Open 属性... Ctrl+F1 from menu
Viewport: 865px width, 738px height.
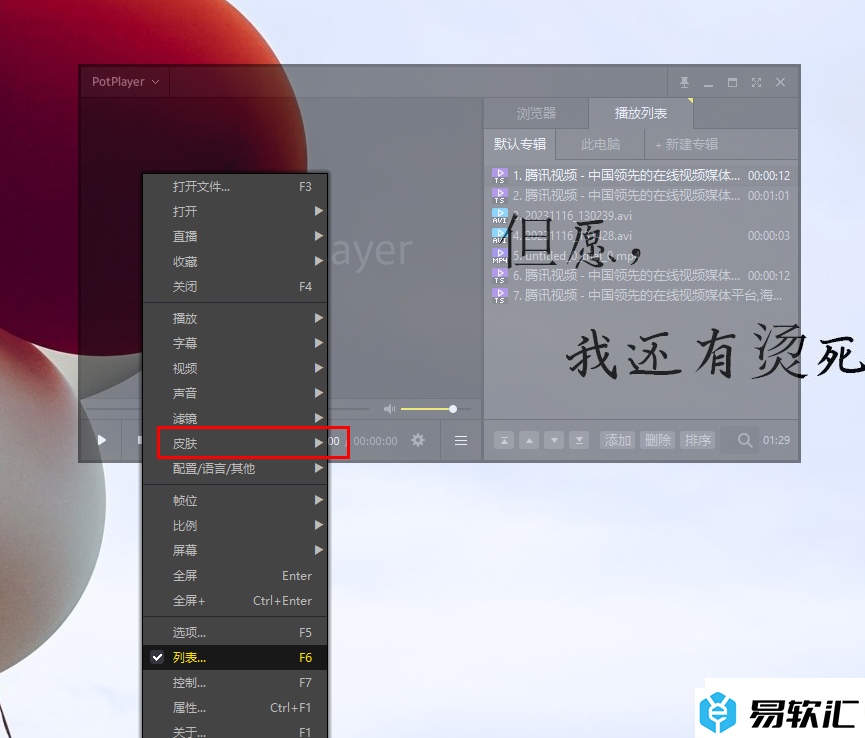coord(236,708)
